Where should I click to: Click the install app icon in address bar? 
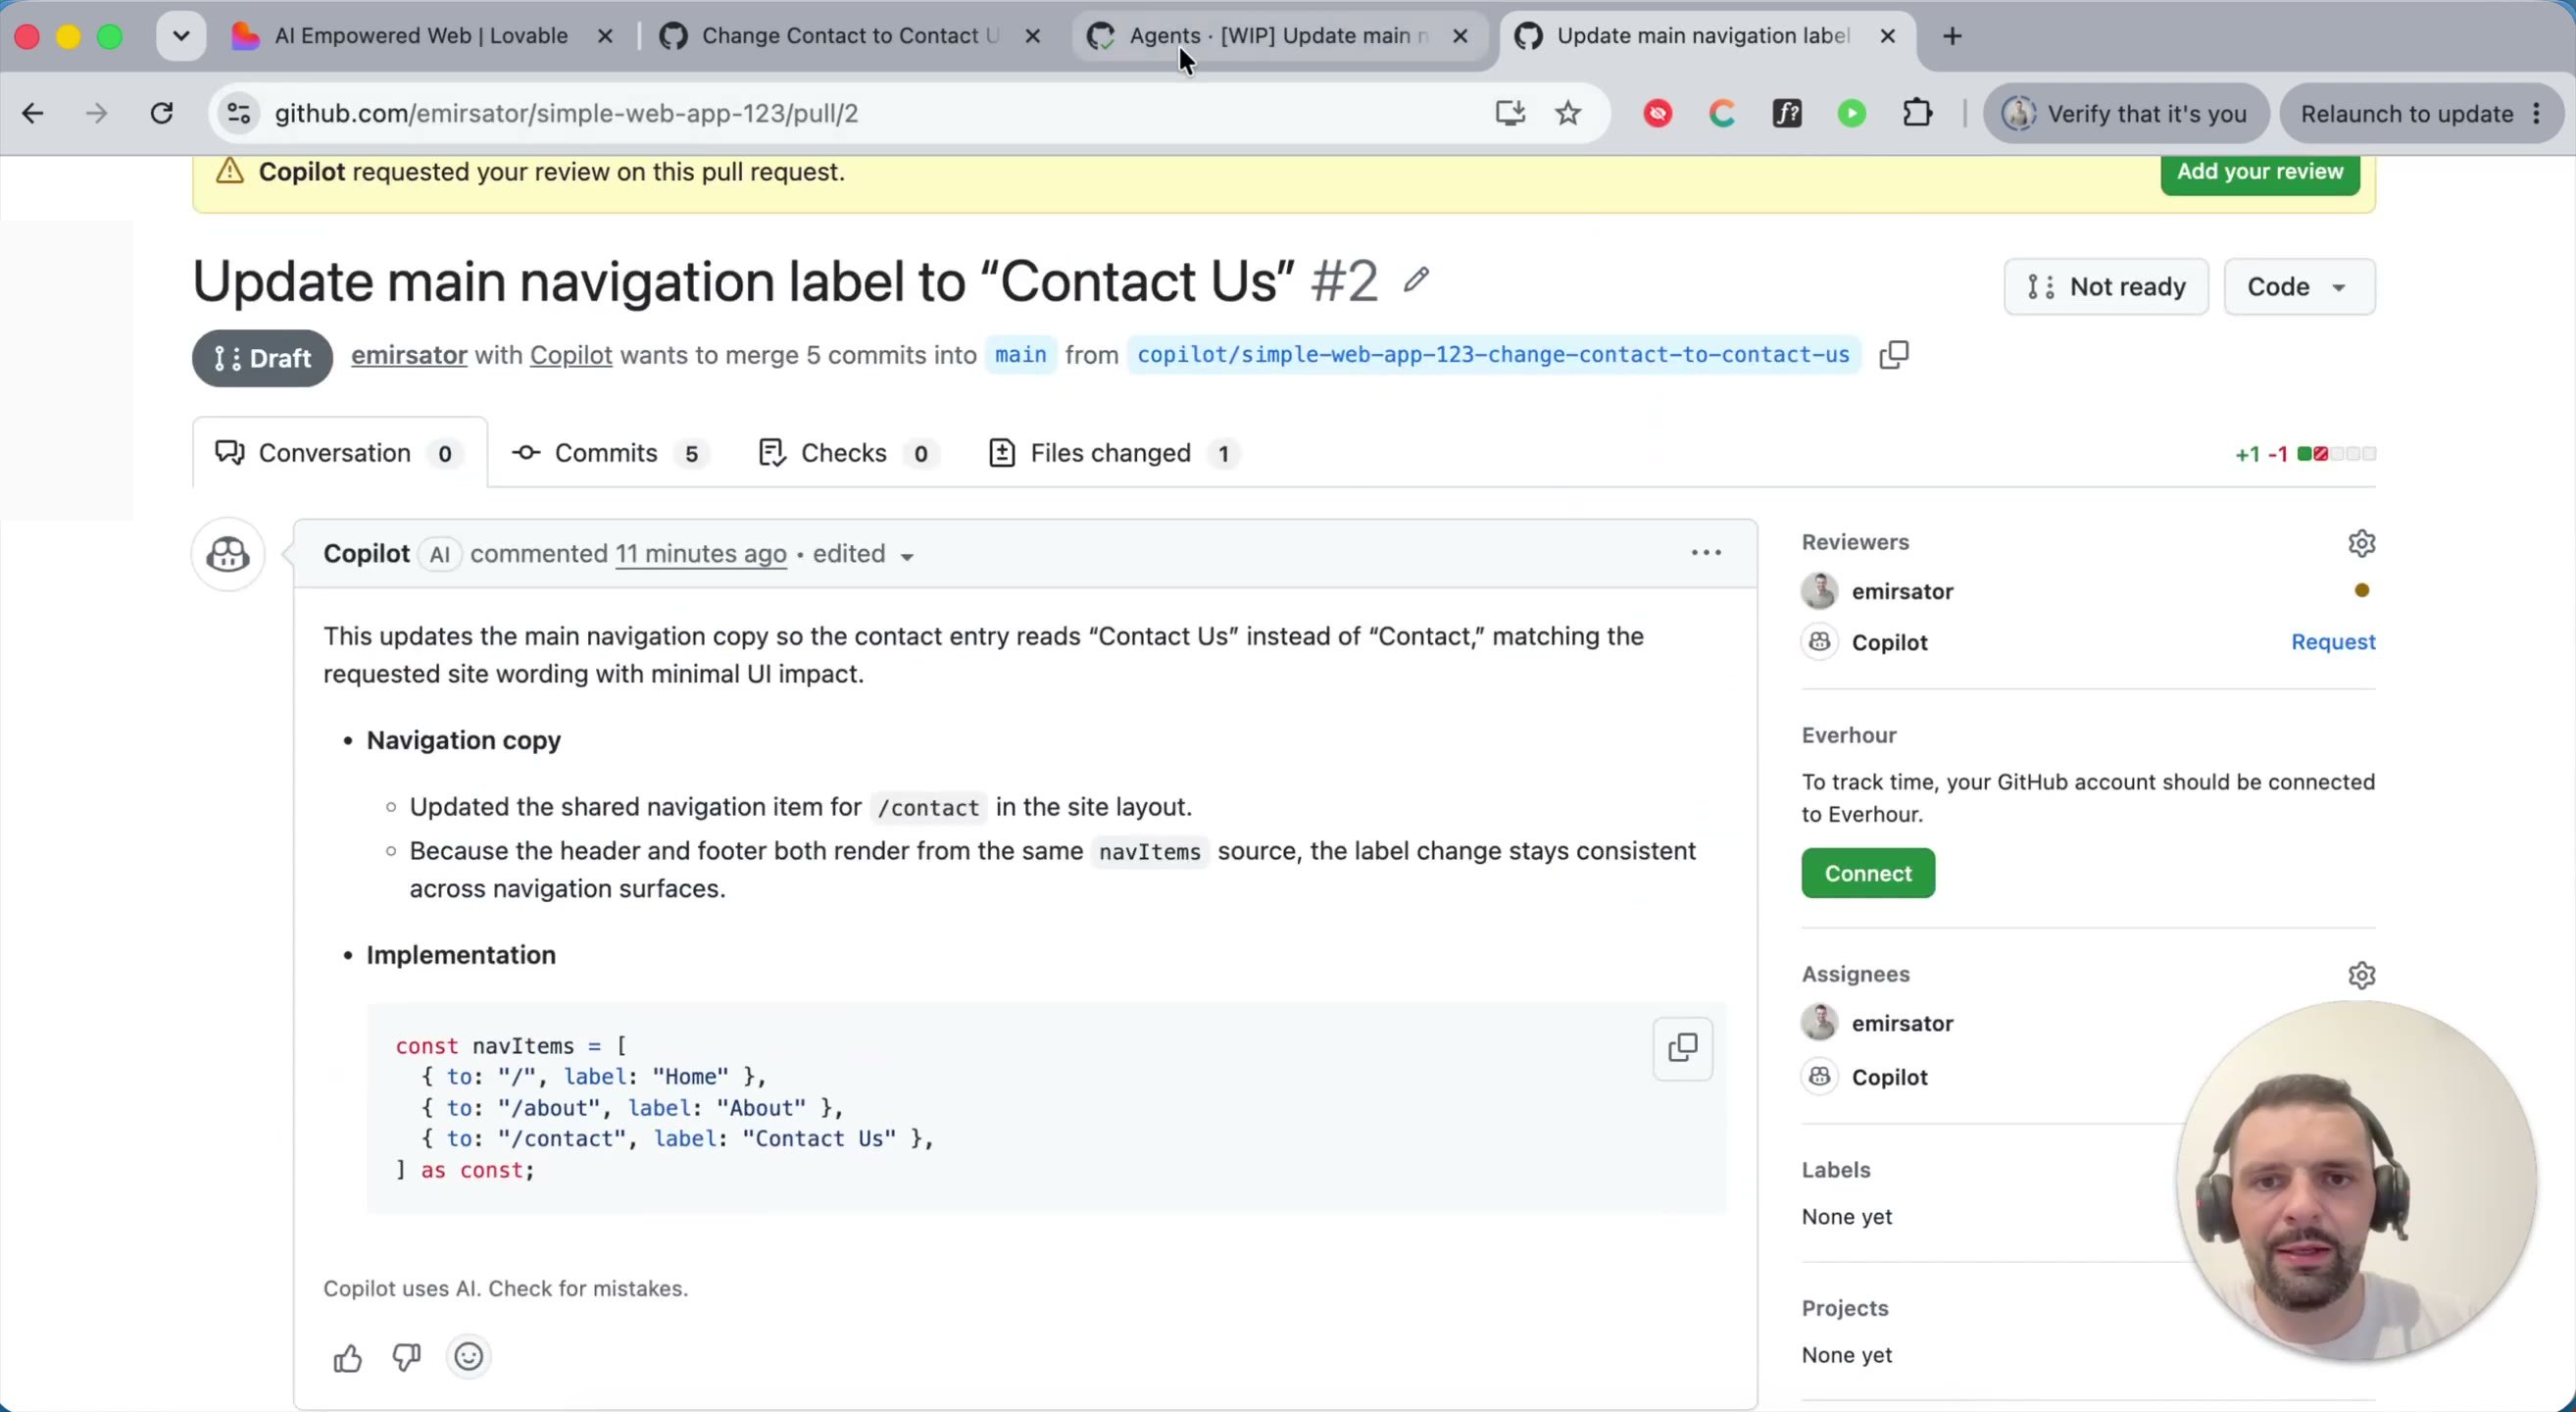tap(1510, 113)
